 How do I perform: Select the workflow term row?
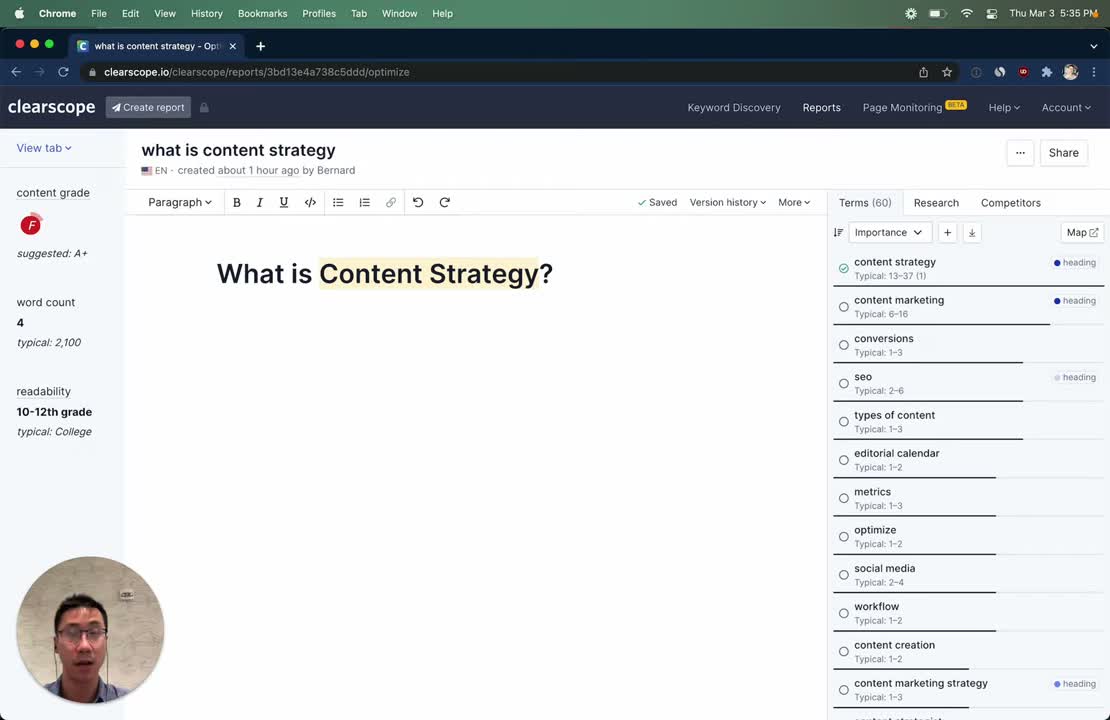click(x=967, y=613)
